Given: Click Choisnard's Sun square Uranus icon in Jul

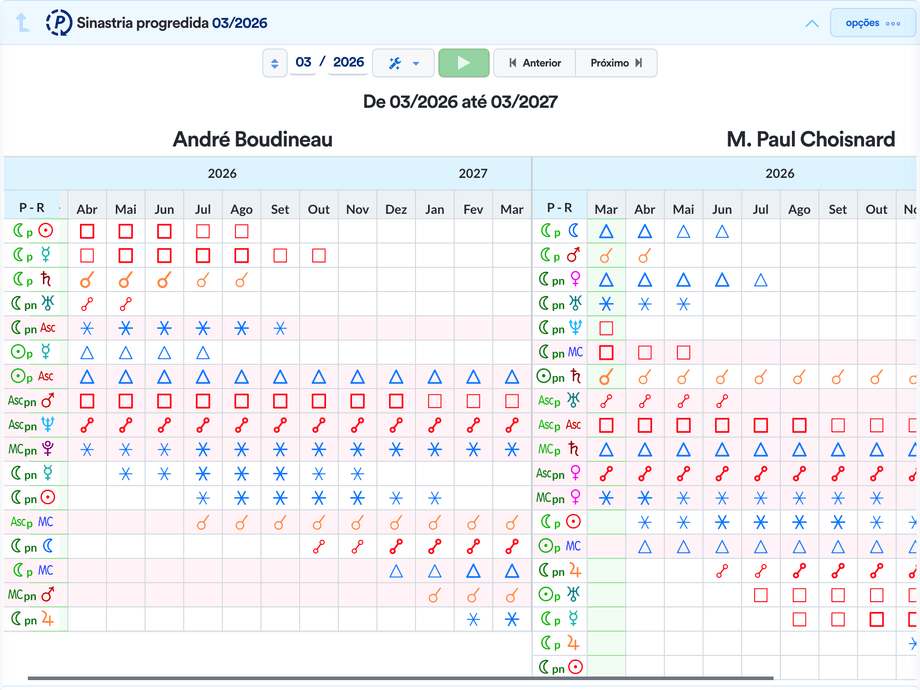Looking at the screenshot, I should click(760, 595).
